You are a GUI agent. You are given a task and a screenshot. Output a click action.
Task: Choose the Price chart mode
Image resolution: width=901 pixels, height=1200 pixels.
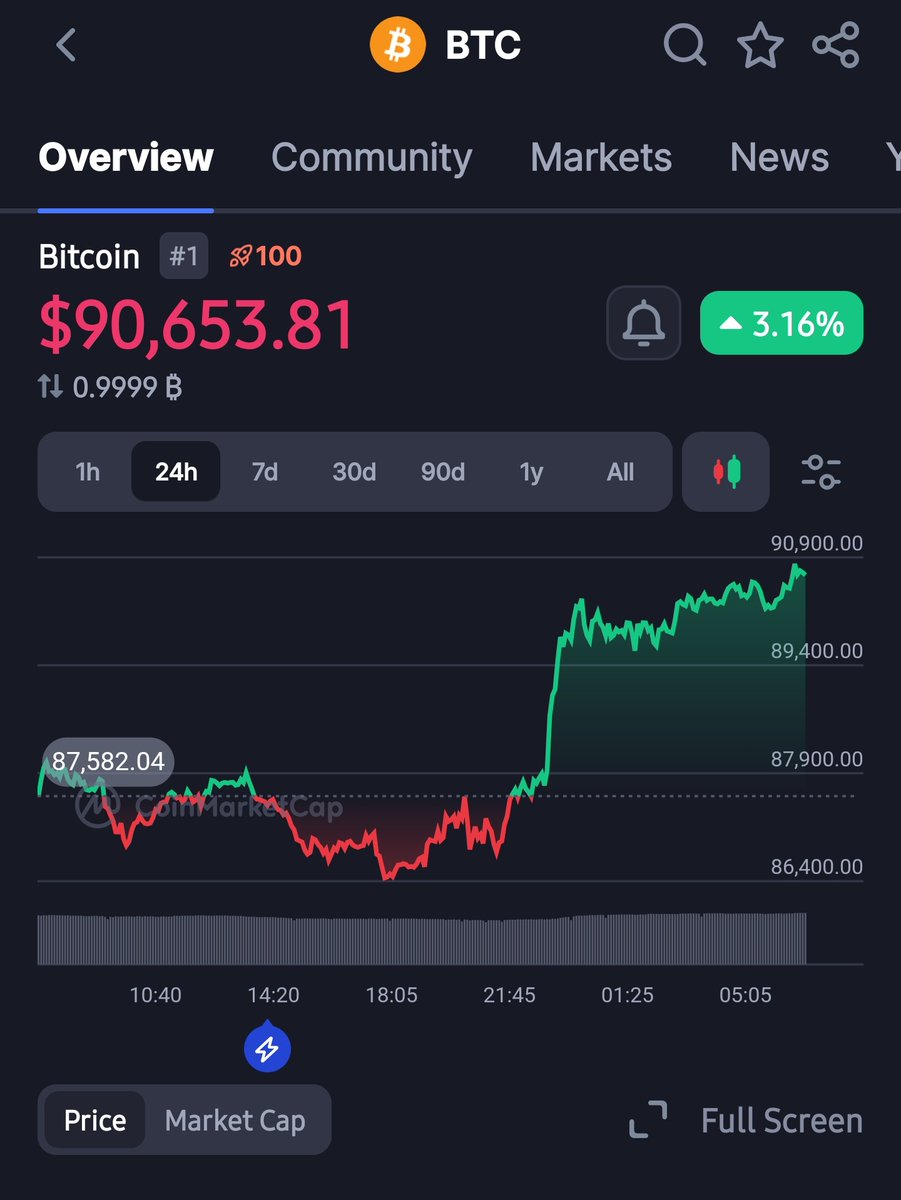pyautogui.click(x=95, y=1120)
